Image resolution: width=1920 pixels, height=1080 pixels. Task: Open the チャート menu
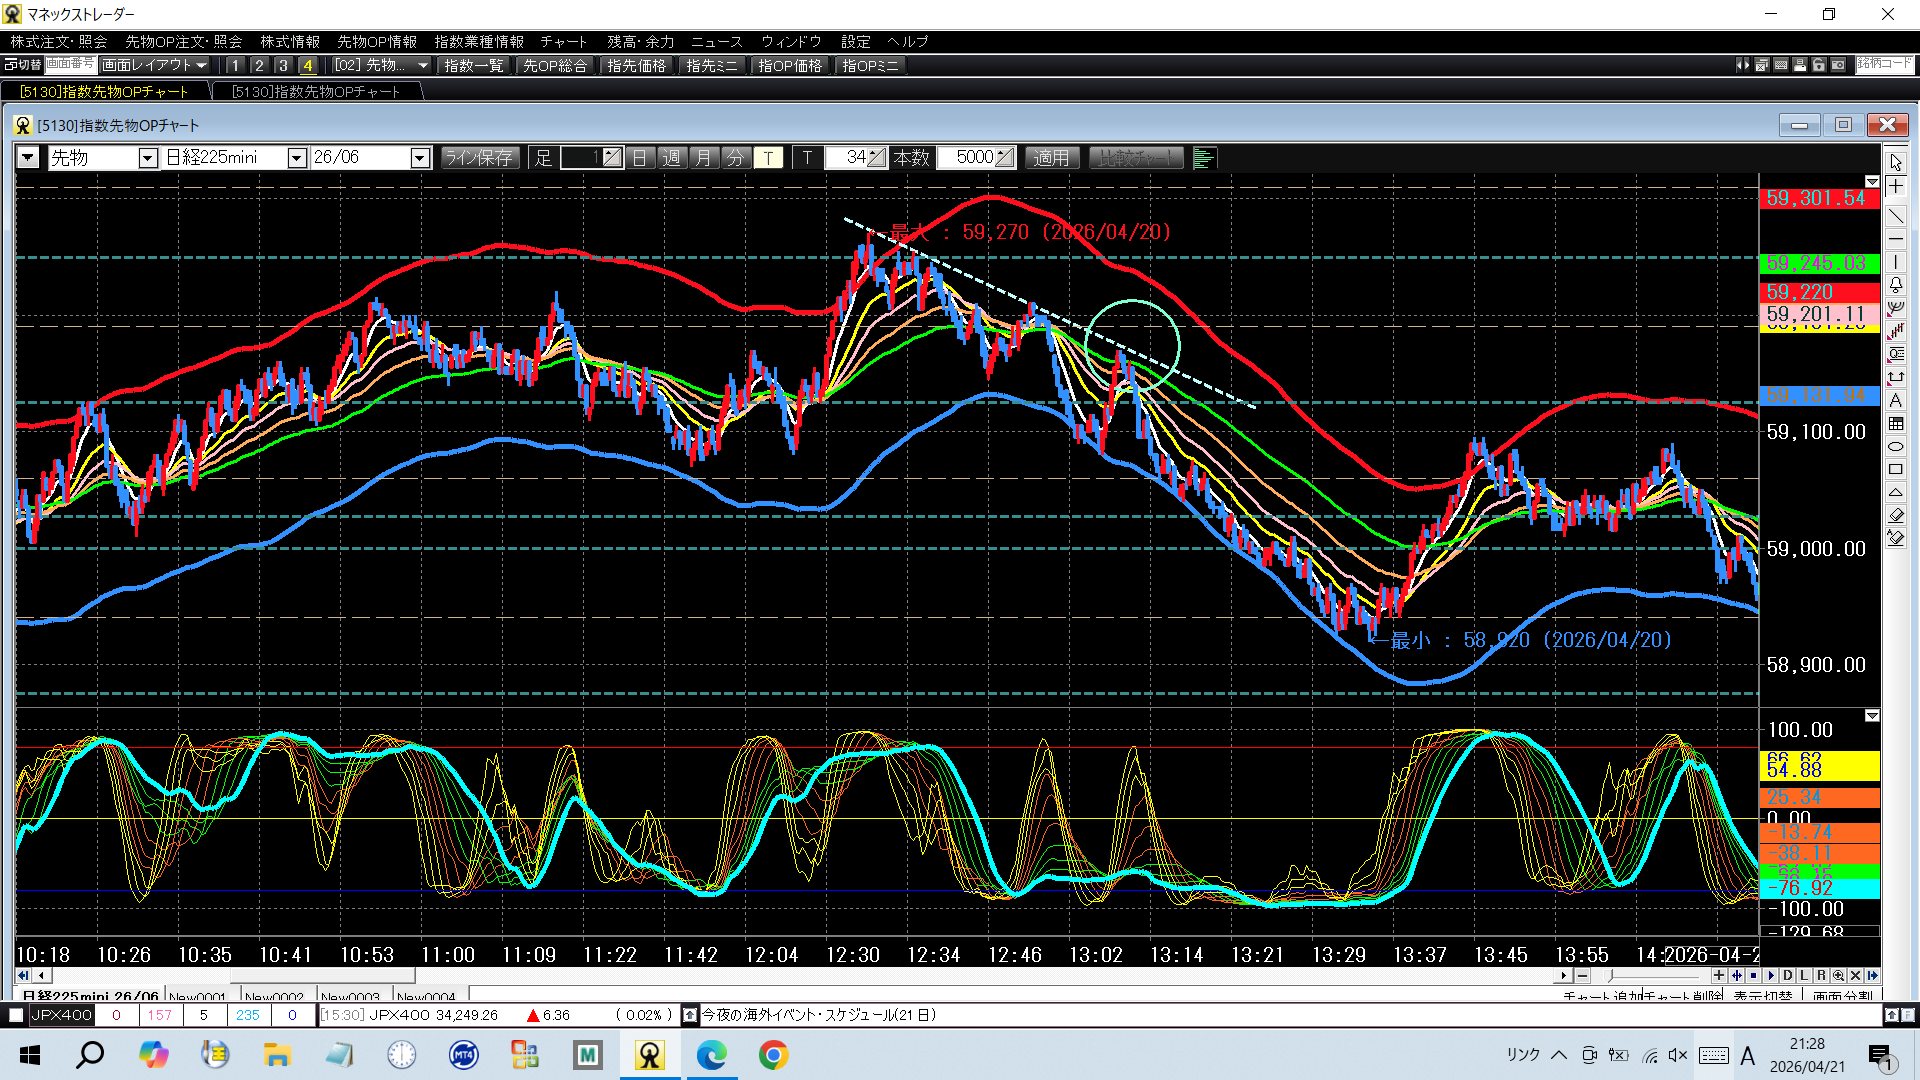click(563, 41)
